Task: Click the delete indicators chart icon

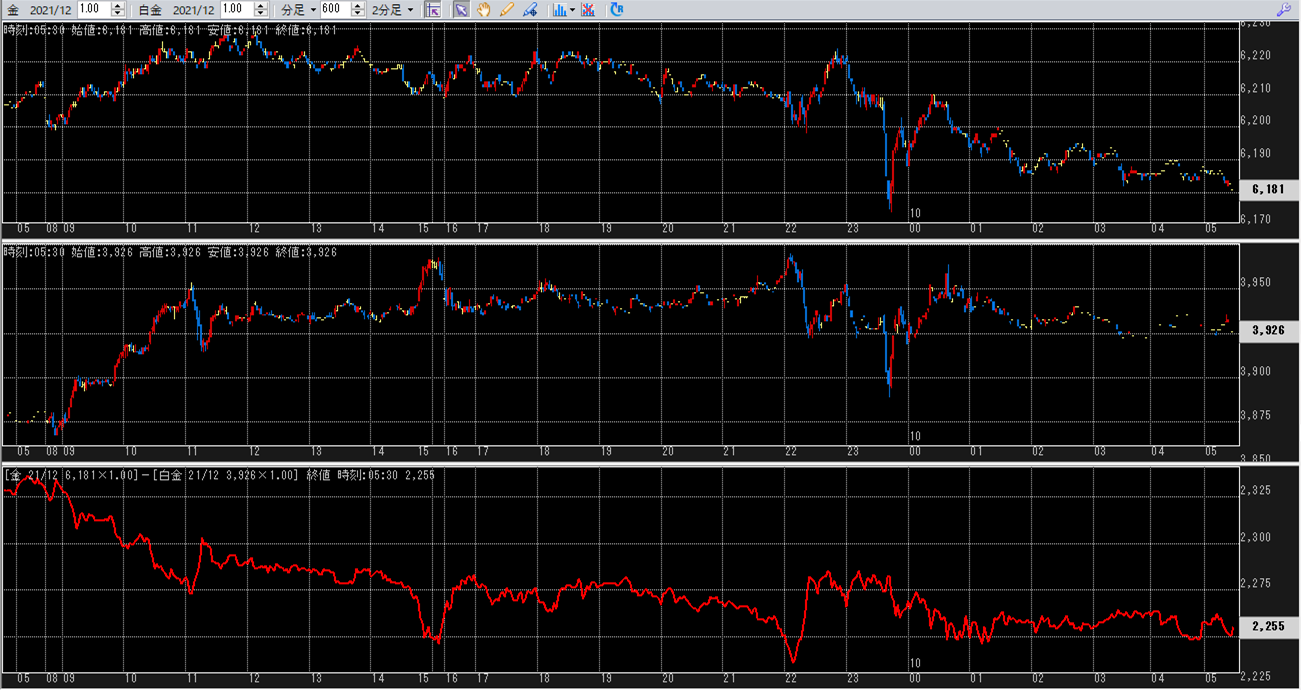Action: [588, 10]
